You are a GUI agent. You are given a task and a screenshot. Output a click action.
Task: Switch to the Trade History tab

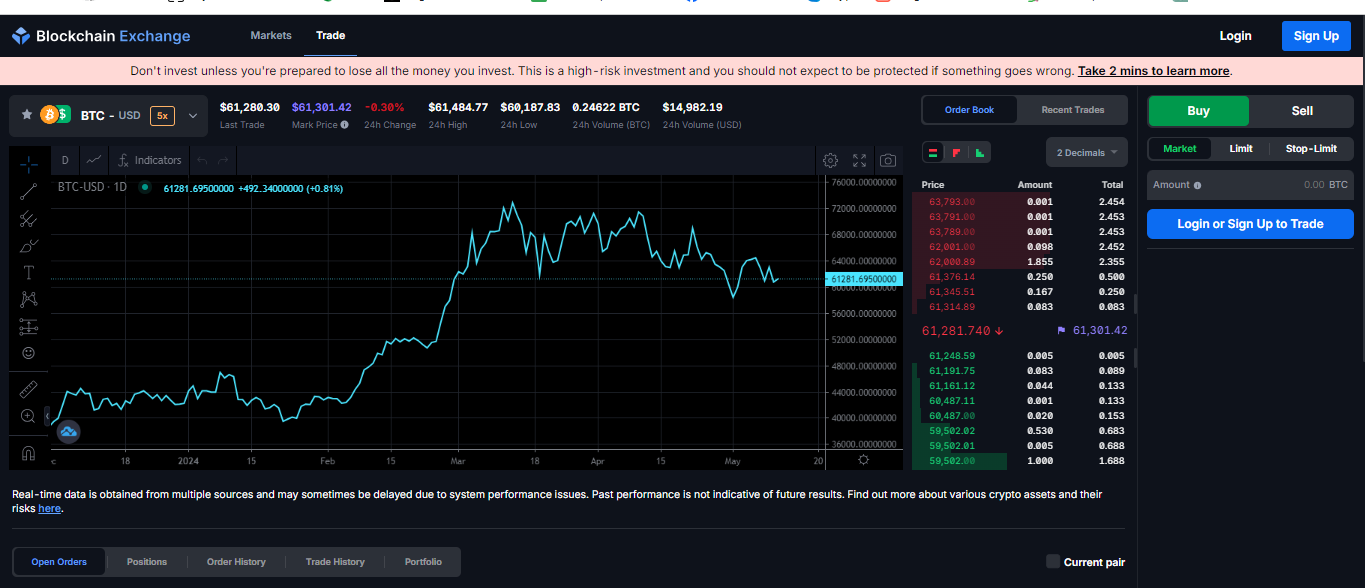[334, 562]
